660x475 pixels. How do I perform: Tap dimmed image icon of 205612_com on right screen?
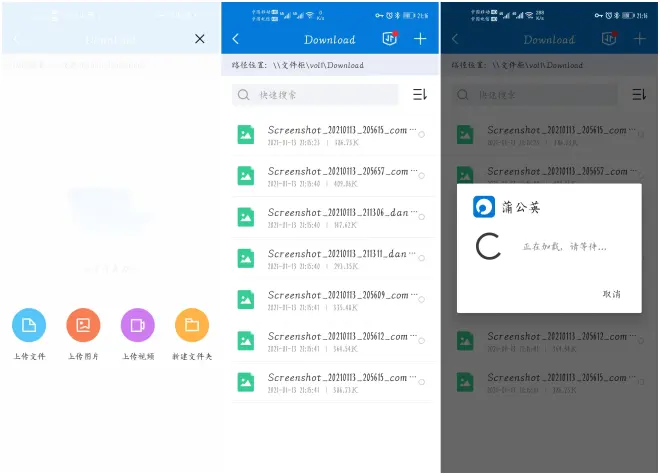466,341
